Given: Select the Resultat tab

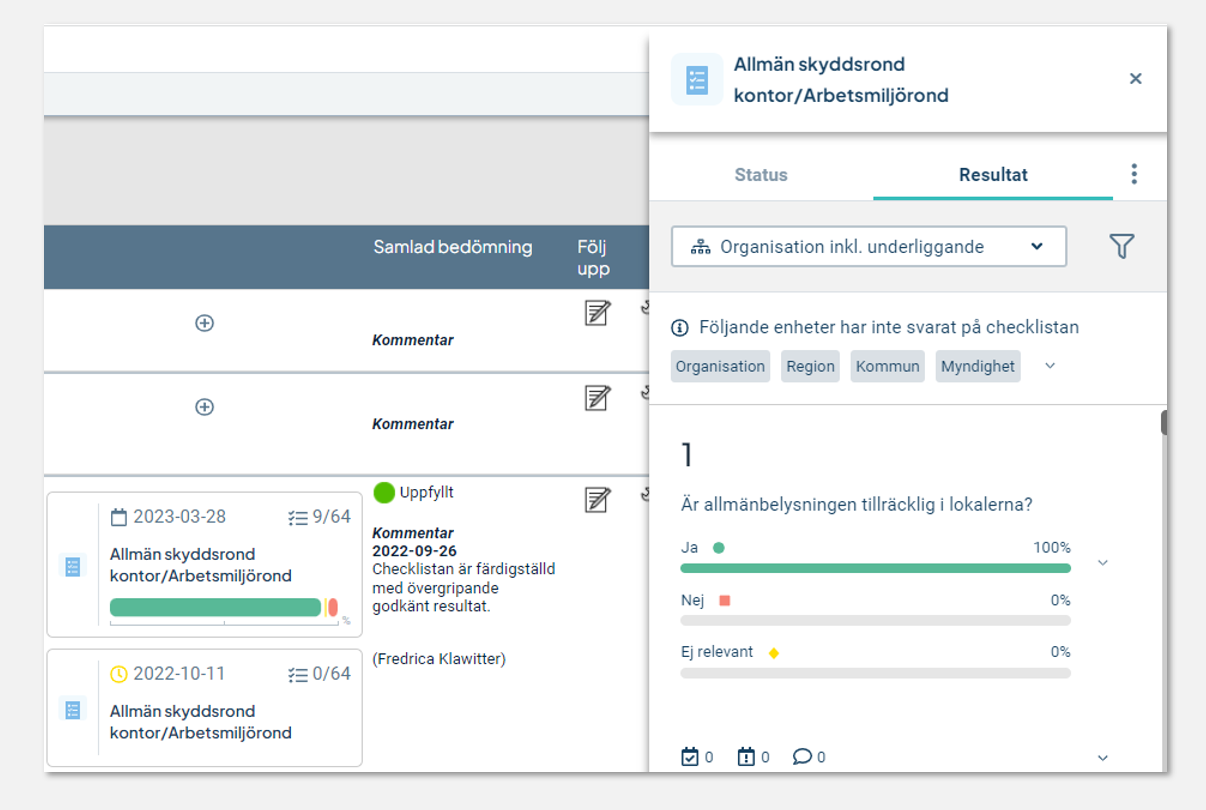Looking at the screenshot, I should tap(993, 174).
